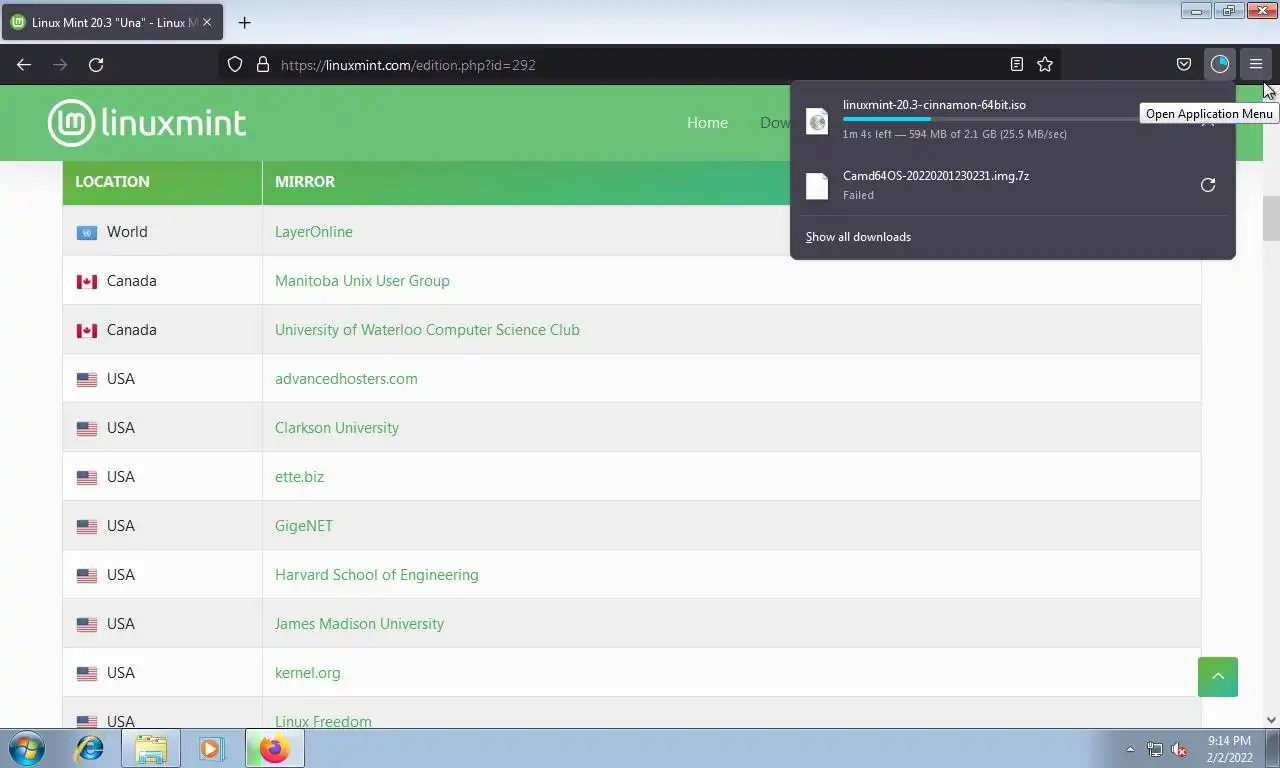Screen dimensions: 1280x768
Task: Open a new browser tab
Action: (x=244, y=22)
